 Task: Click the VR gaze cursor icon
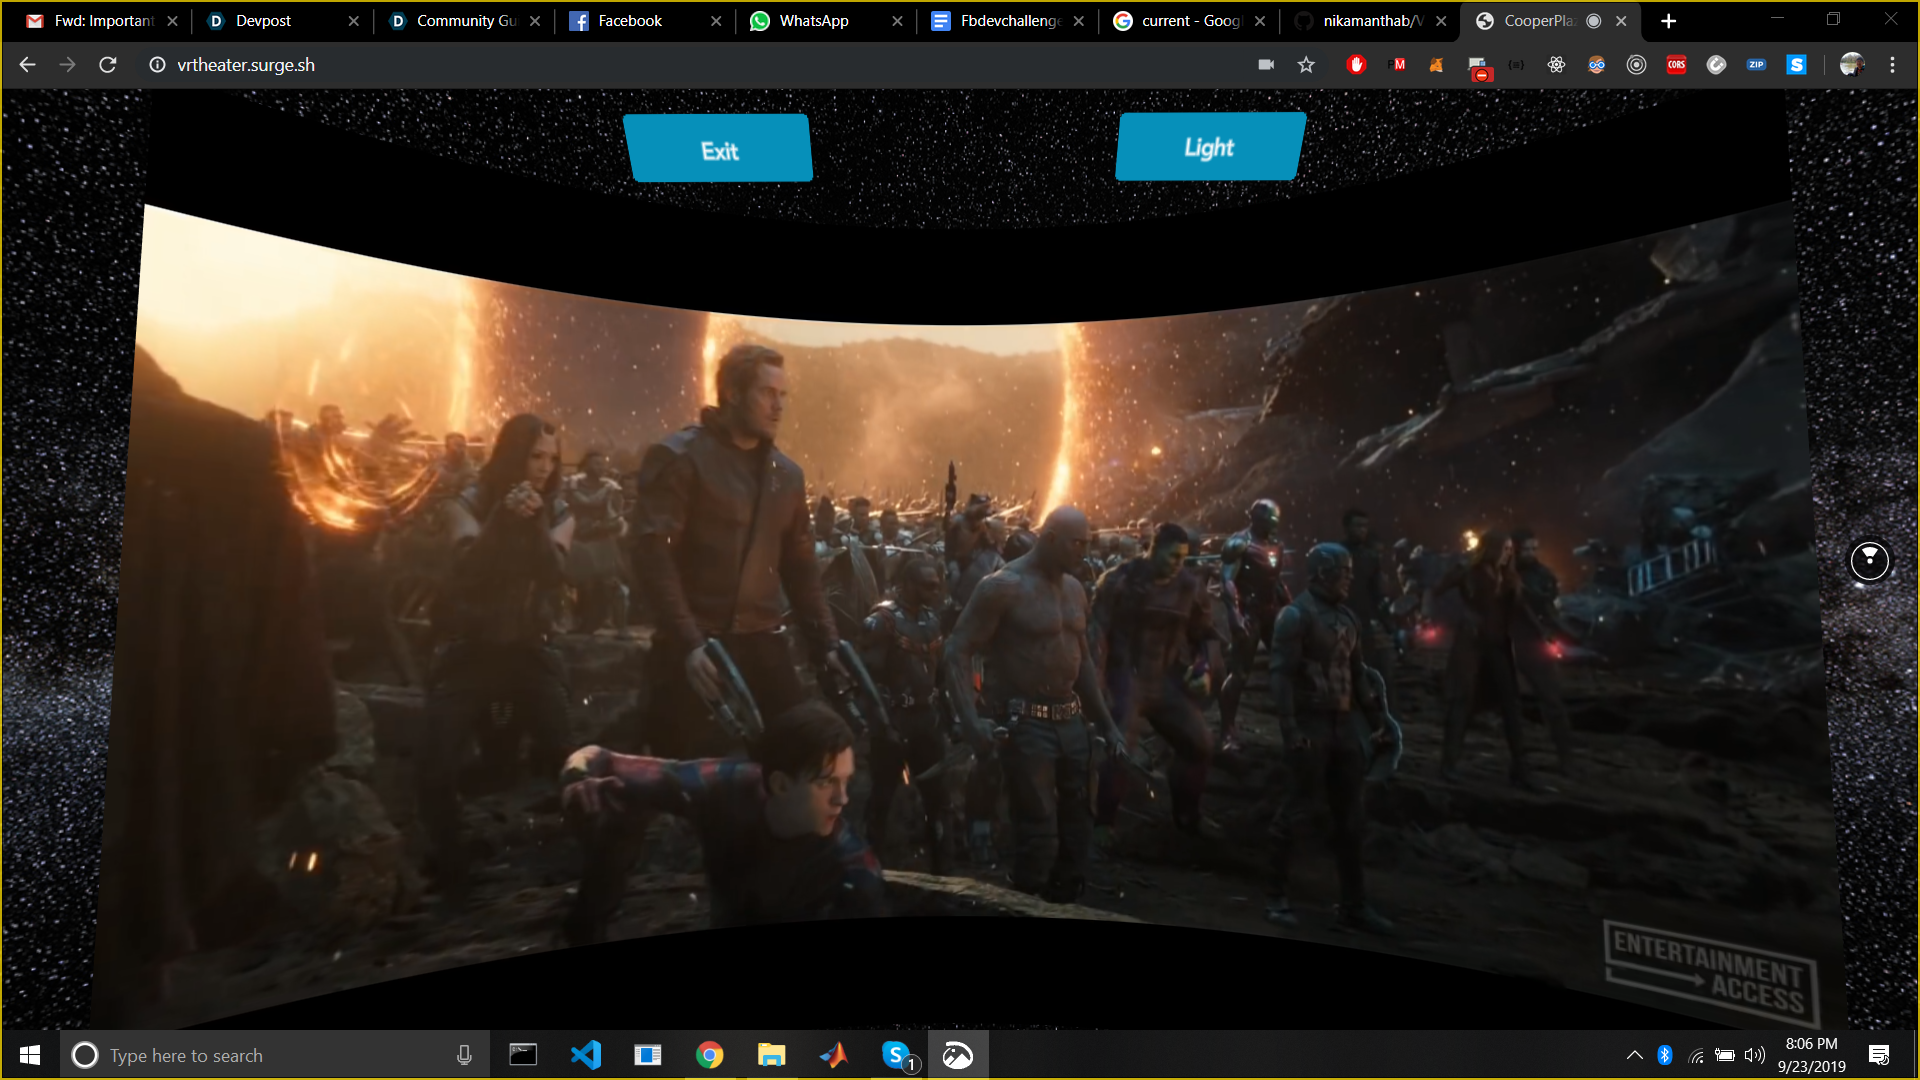coord(1869,560)
